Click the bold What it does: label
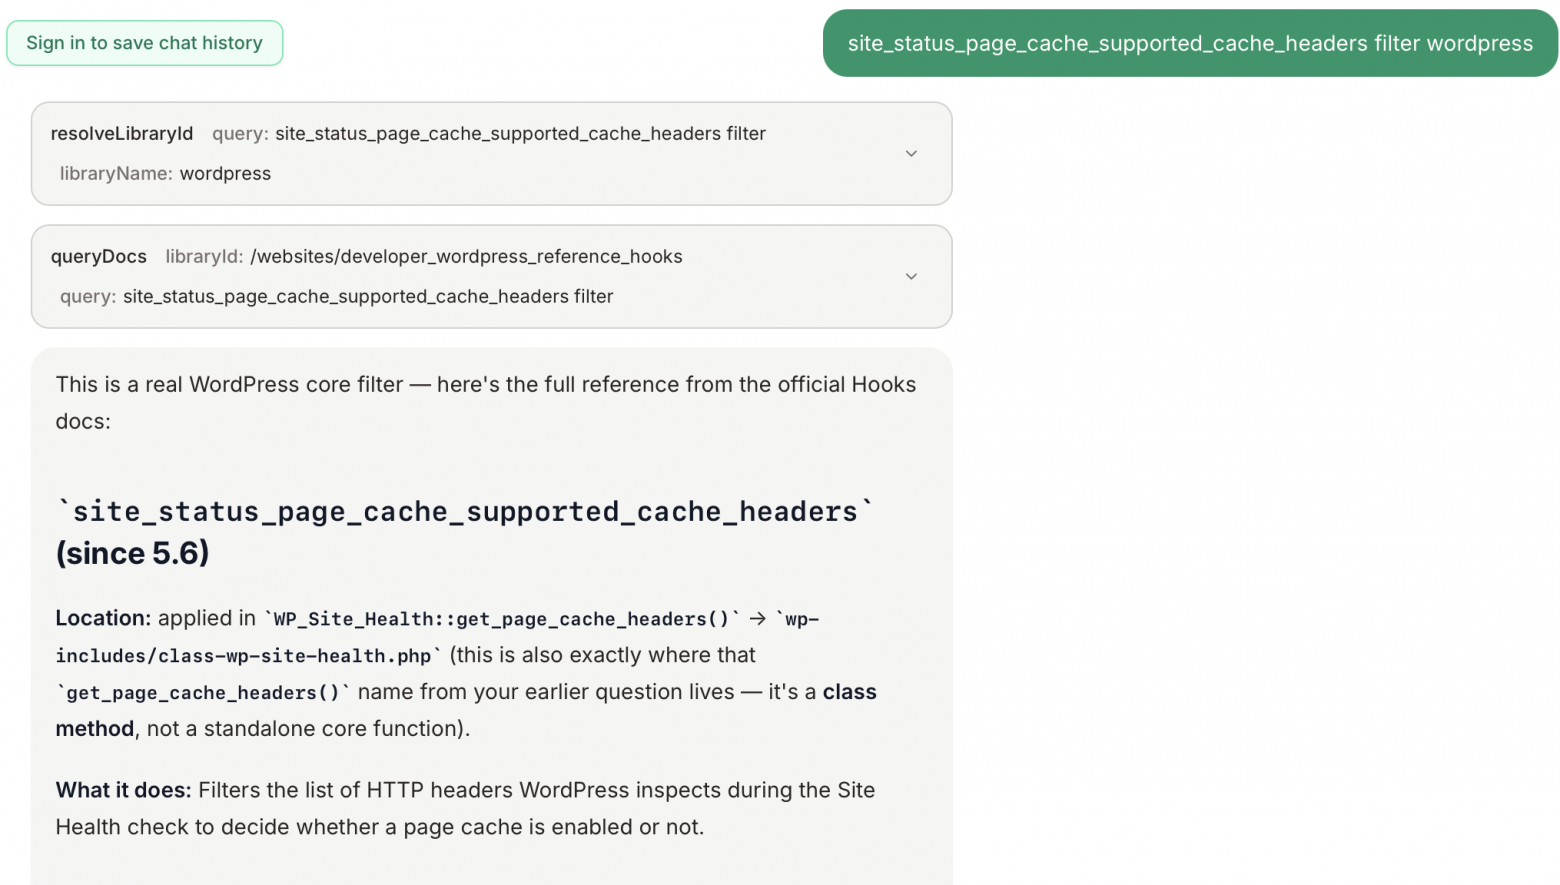The image size is (1560, 885). pyautogui.click(x=123, y=791)
